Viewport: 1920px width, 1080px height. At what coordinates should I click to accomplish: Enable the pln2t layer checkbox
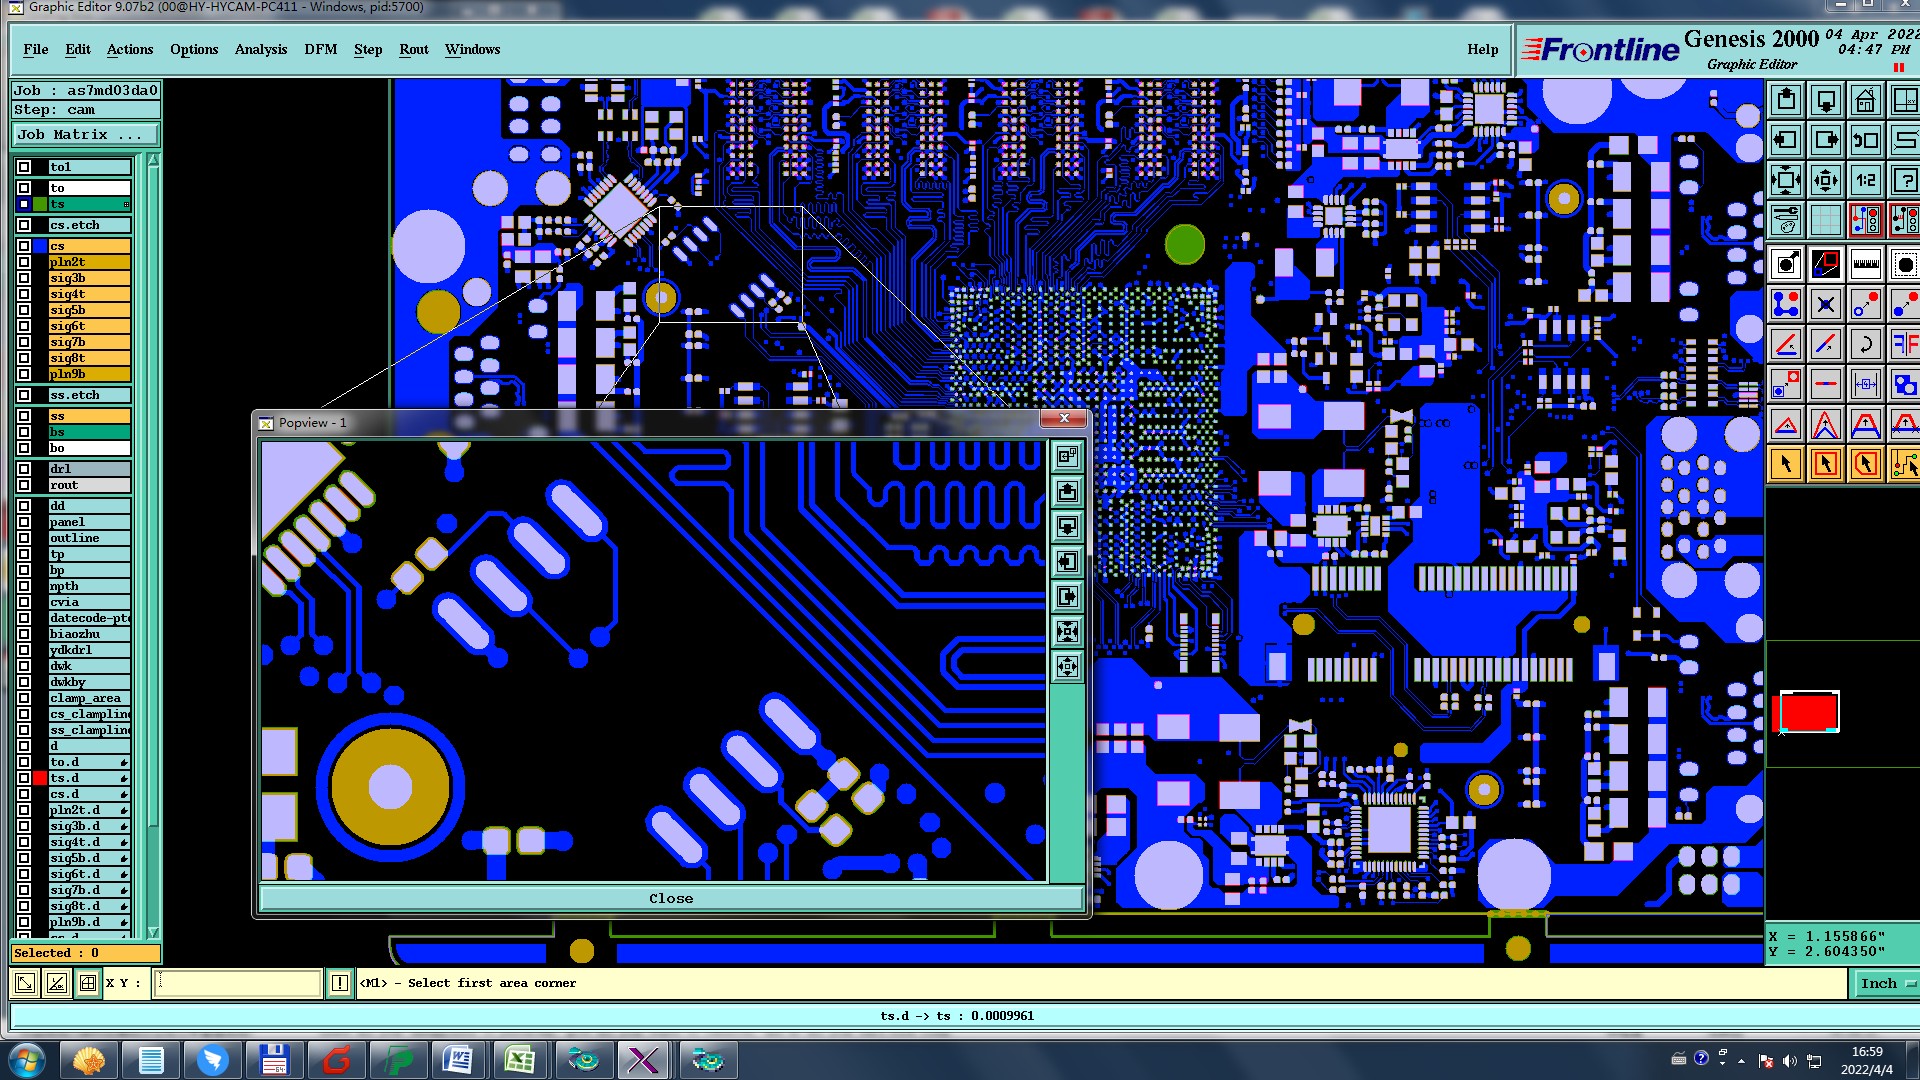(x=24, y=262)
